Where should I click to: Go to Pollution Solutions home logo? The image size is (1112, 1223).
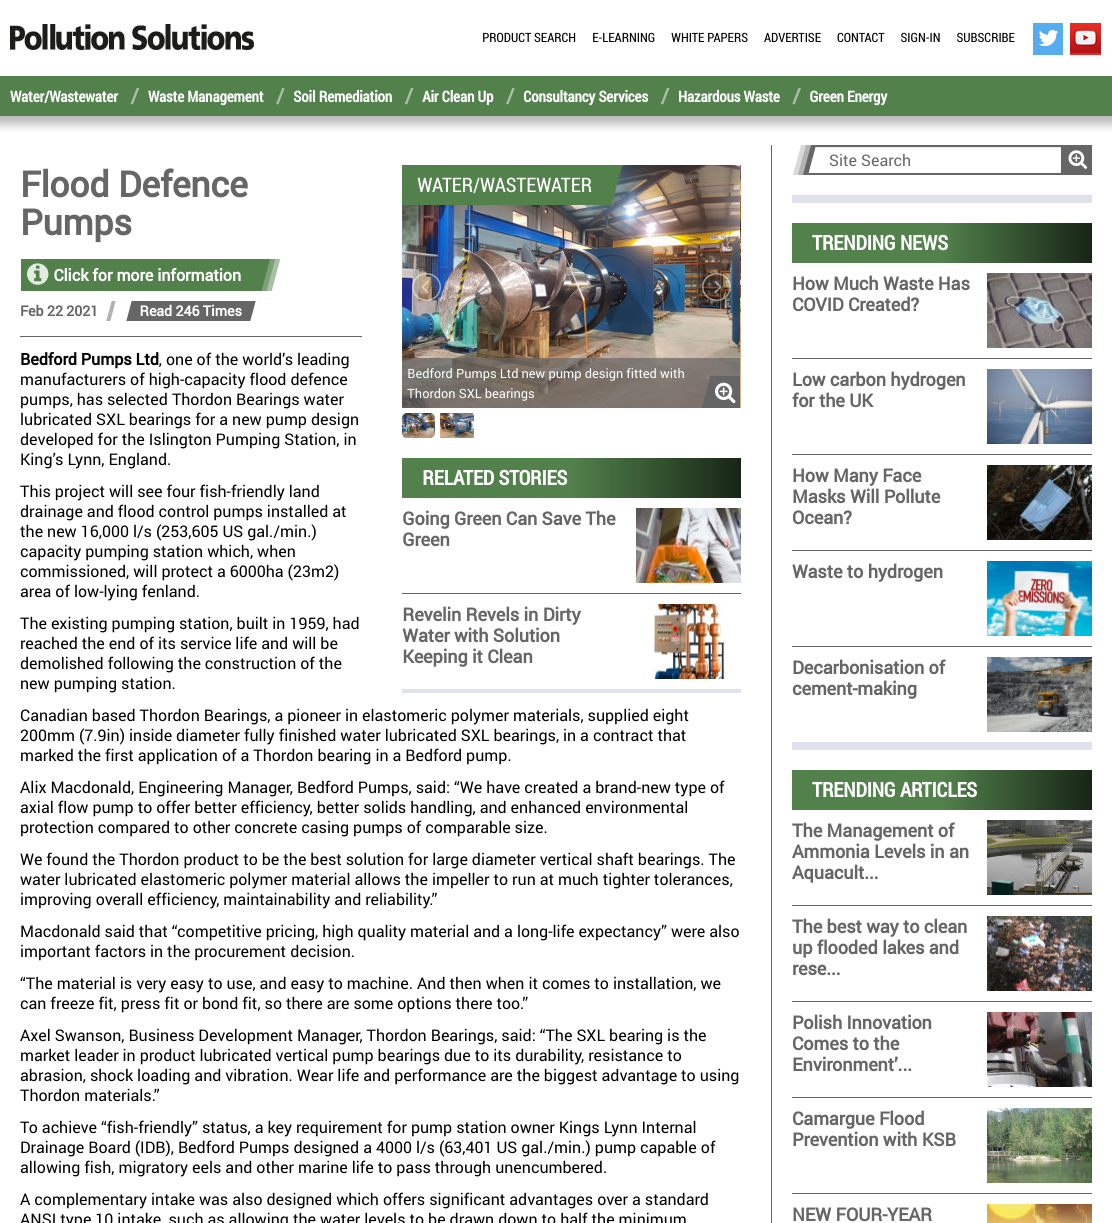(x=132, y=38)
